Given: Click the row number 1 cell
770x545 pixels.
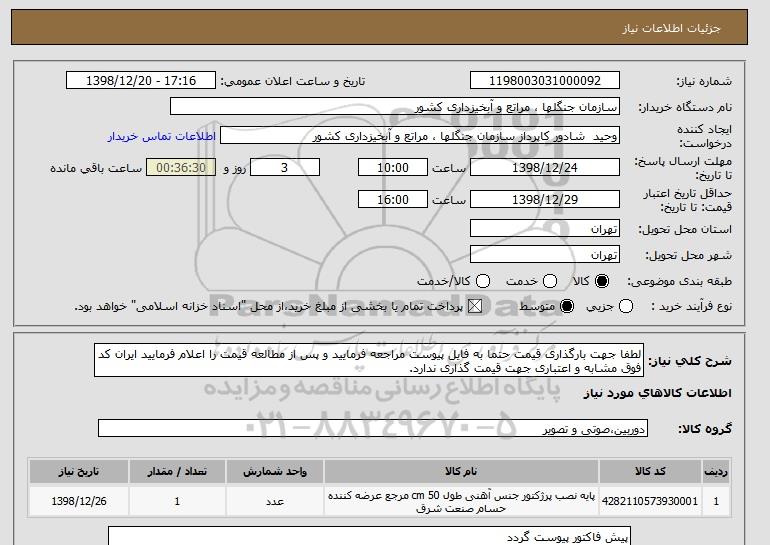Looking at the screenshot, I should coord(716,501).
